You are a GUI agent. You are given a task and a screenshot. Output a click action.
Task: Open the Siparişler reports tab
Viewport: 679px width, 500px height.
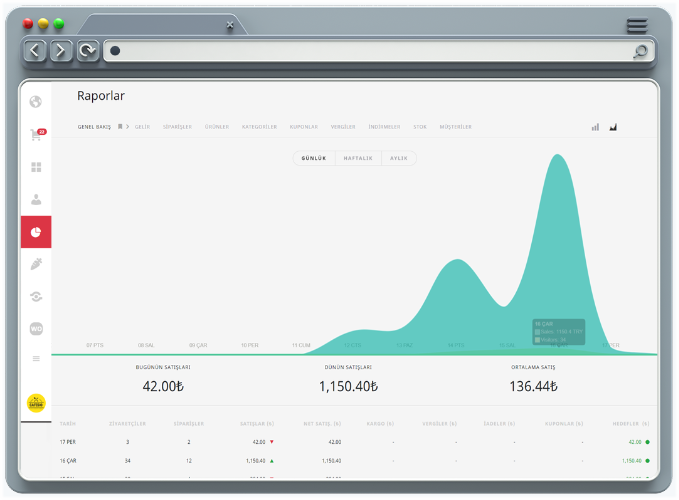tap(177, 127)
